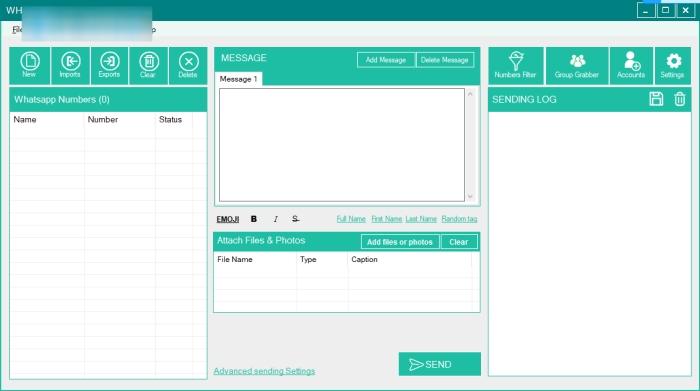The width and height of the screenshot is (700, 391).
Task: Click the Delete Message button
Action: tap(445, 60)
